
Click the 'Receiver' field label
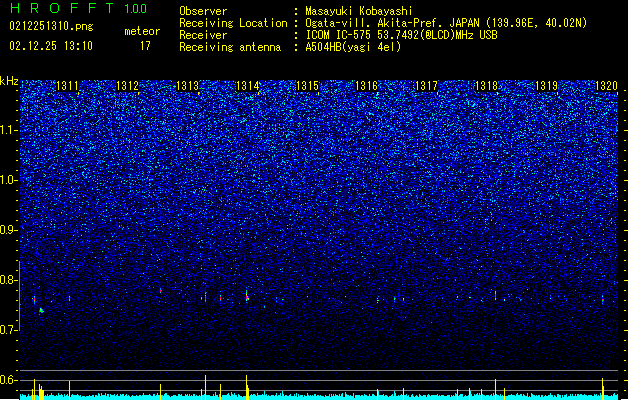(203, 35)
